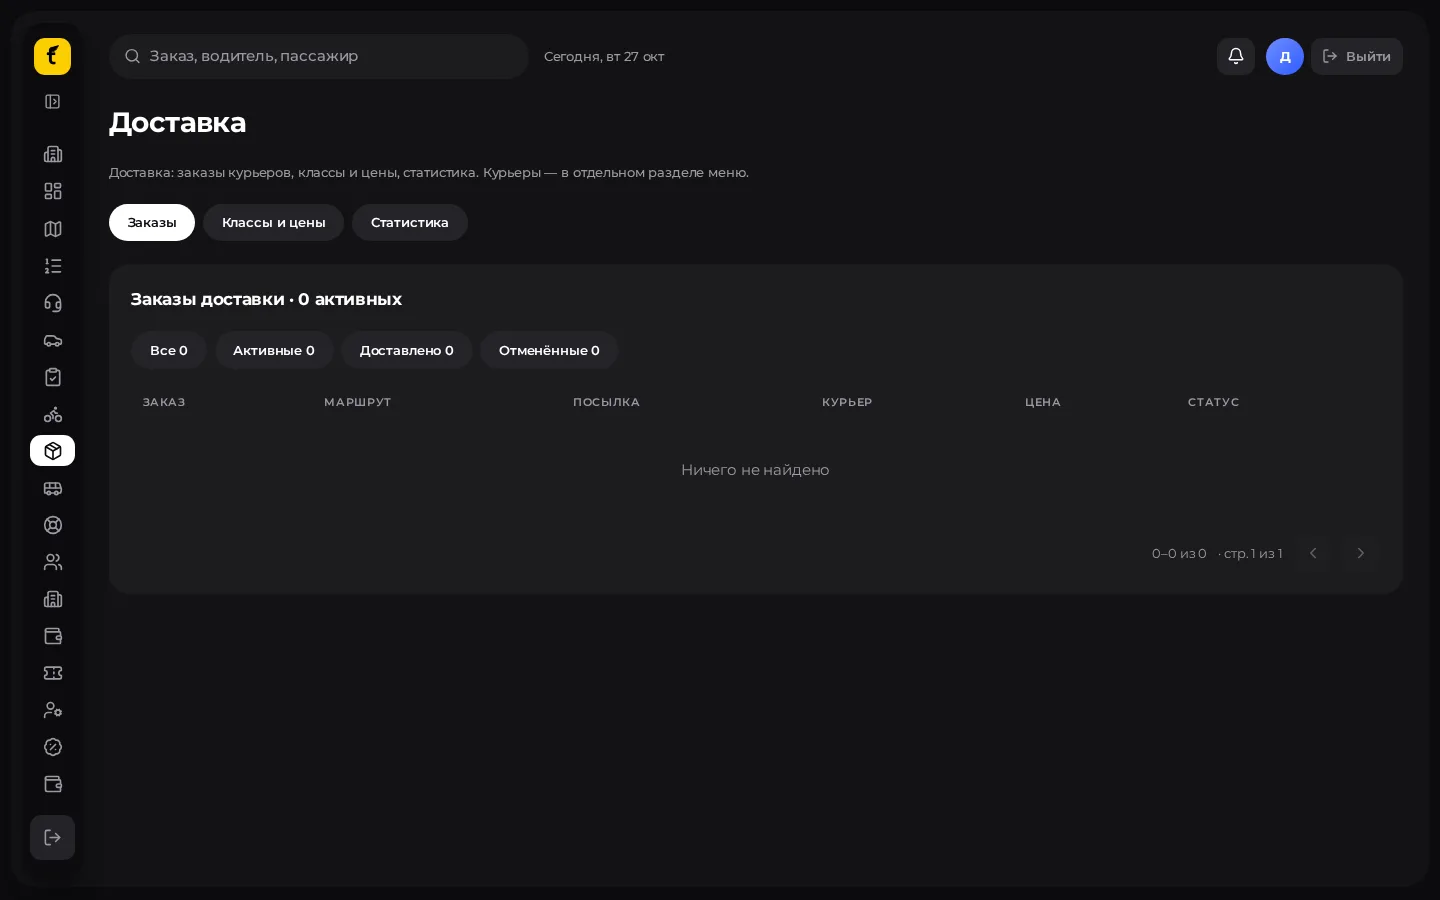Open the clipboard check icon
The image size is (1440, 900).
(53, 377)
